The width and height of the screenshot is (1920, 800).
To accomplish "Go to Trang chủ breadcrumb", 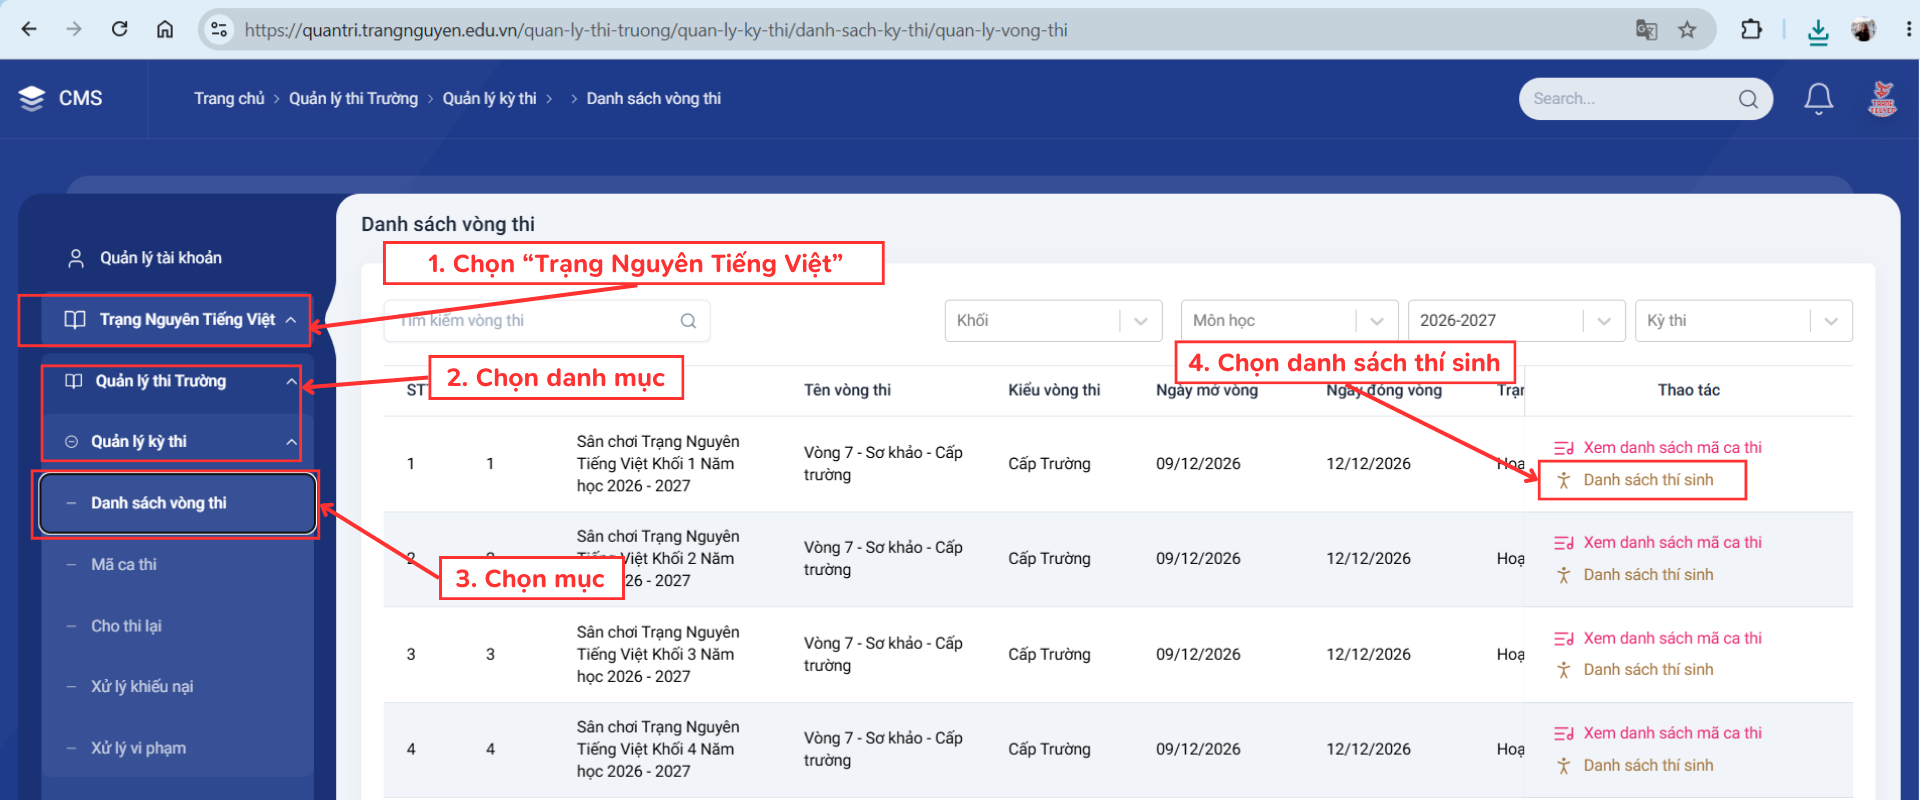I will click(x=229, y=98).
